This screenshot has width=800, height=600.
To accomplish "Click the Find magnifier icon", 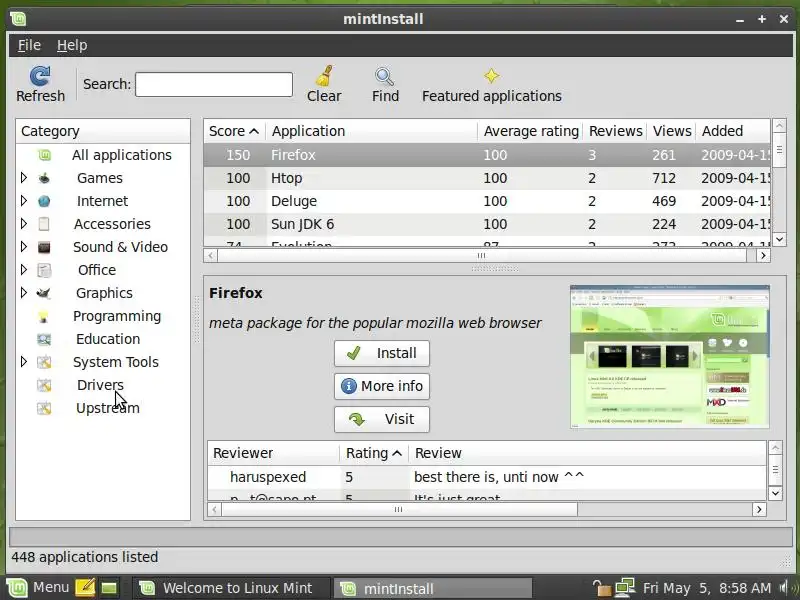I will pyautogui.click(x=384, y=77).
